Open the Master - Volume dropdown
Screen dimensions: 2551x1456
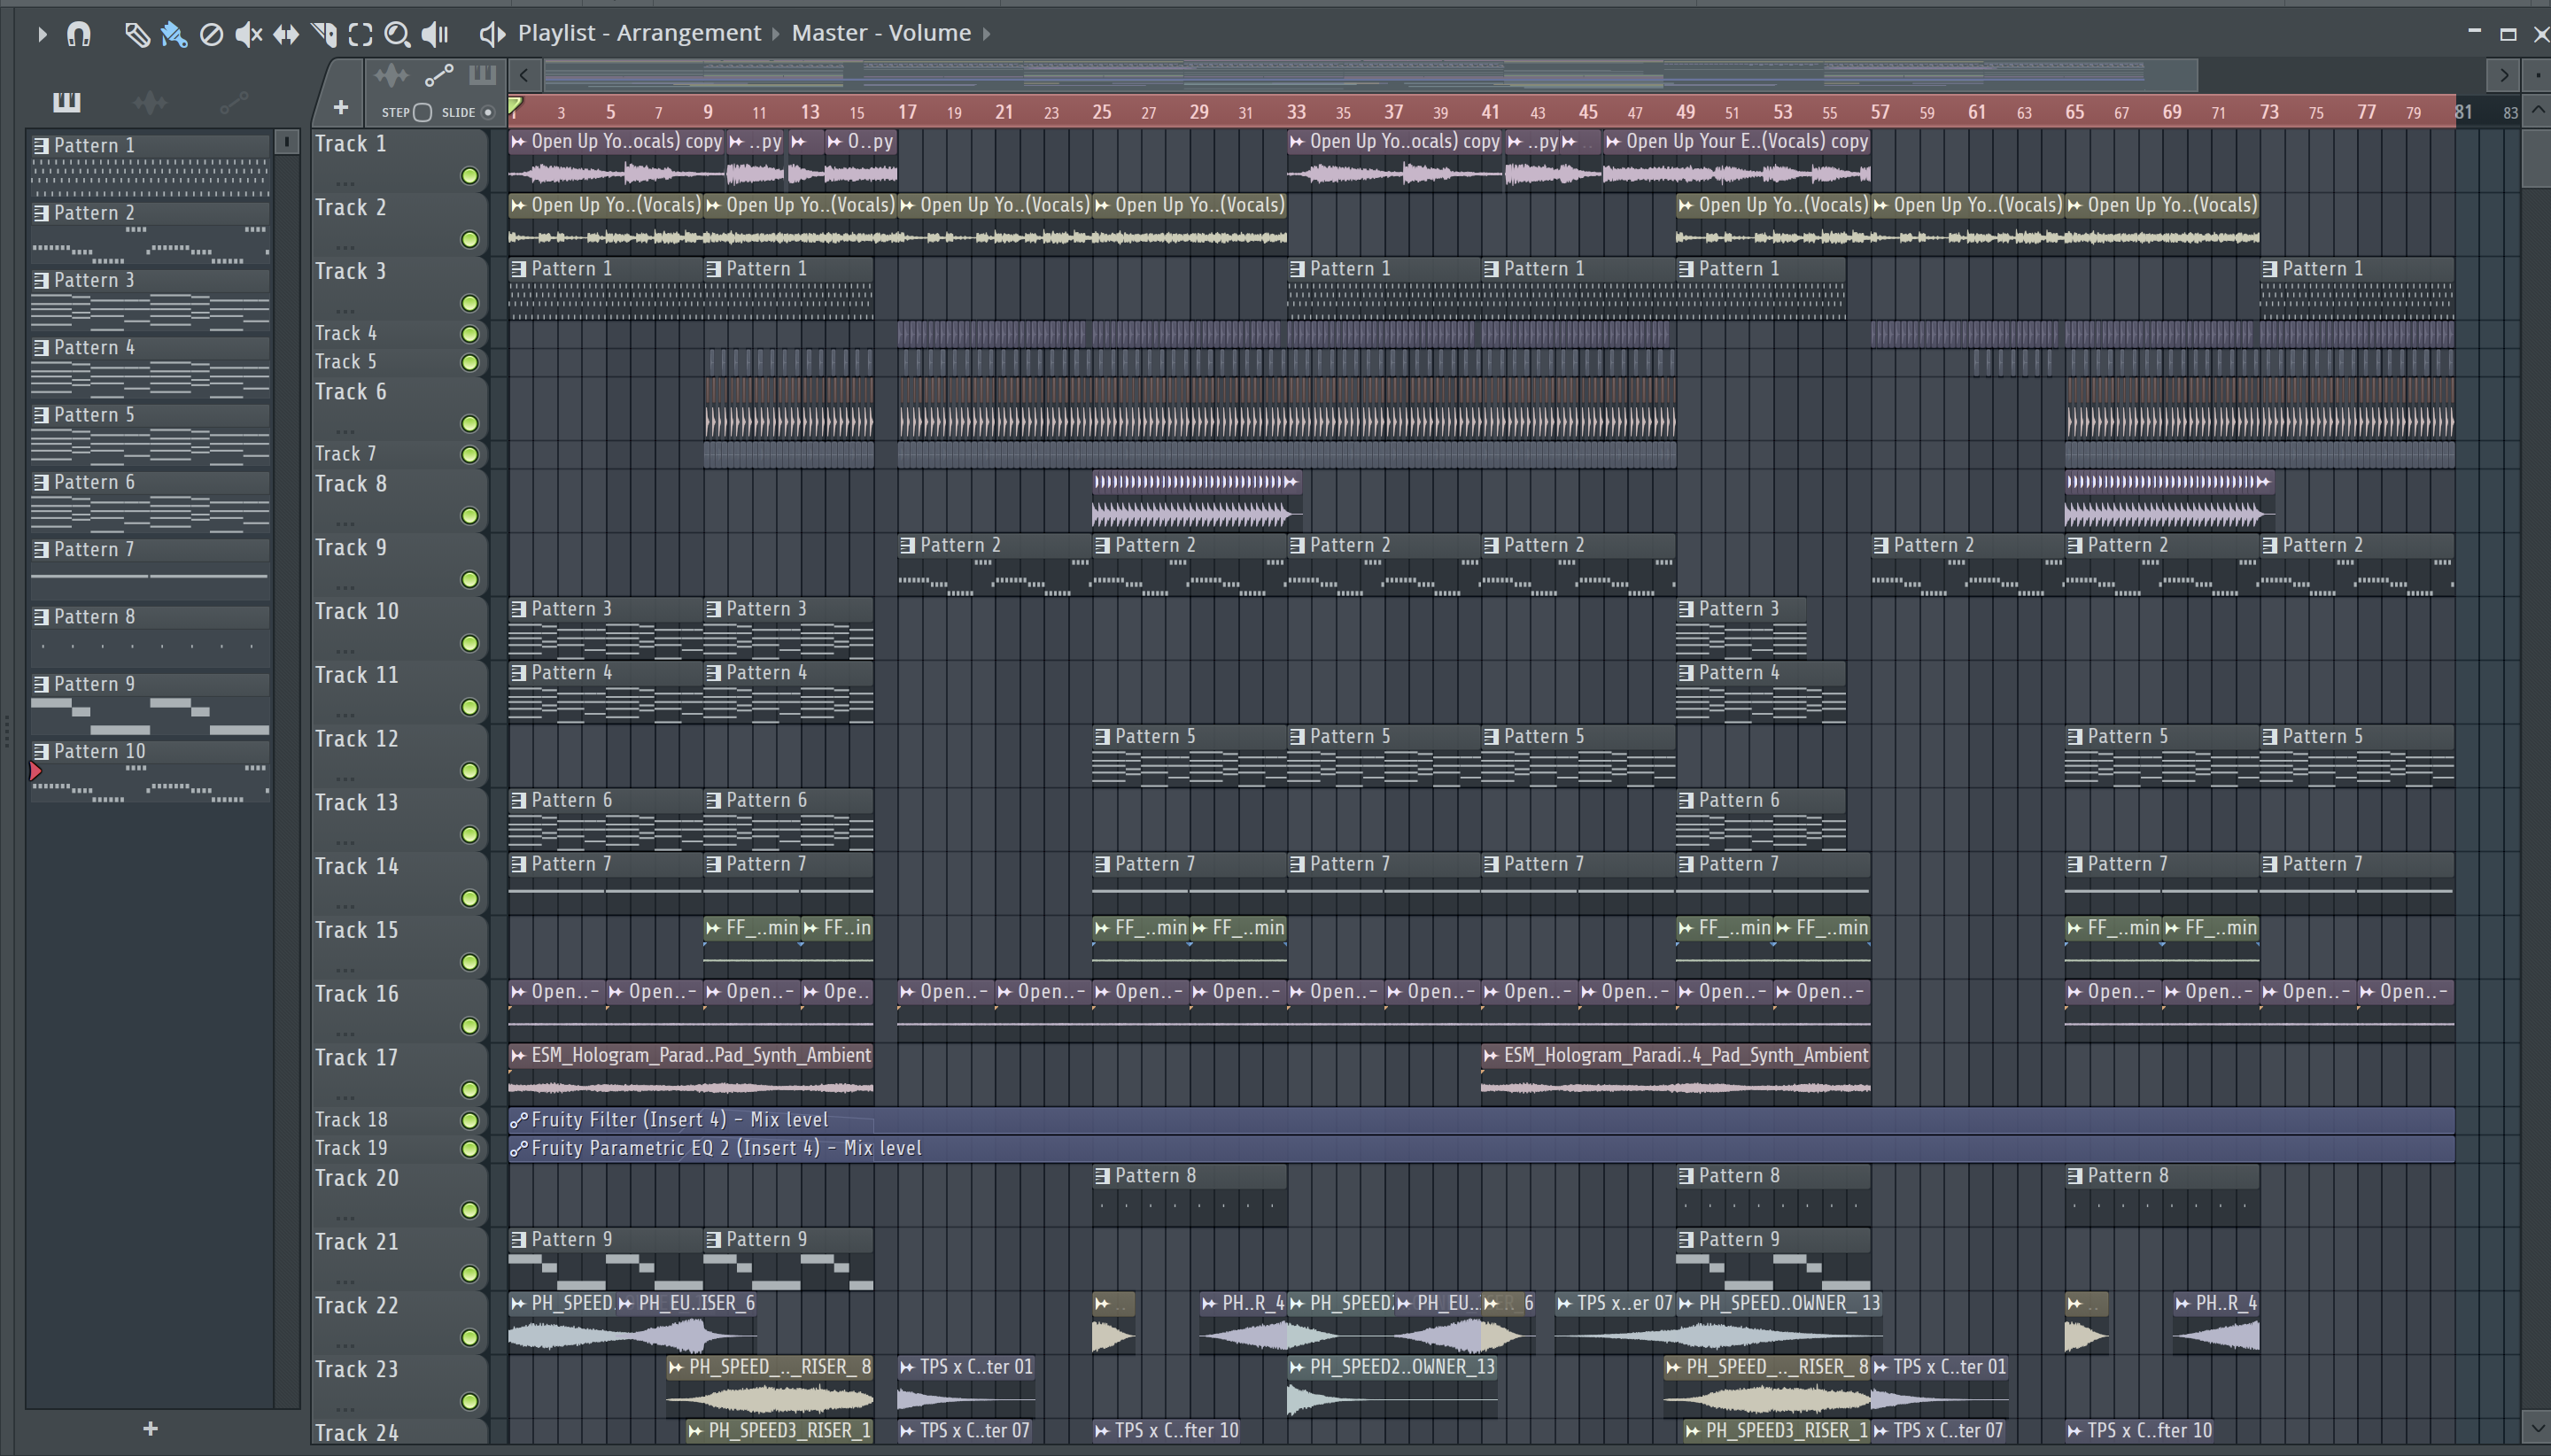pos(881,33)
